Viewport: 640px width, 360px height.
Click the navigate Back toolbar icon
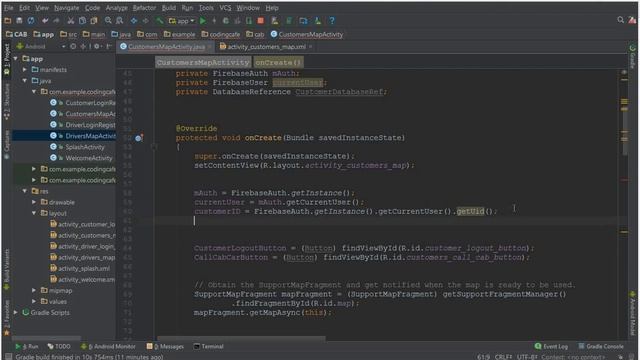[133, 20]
